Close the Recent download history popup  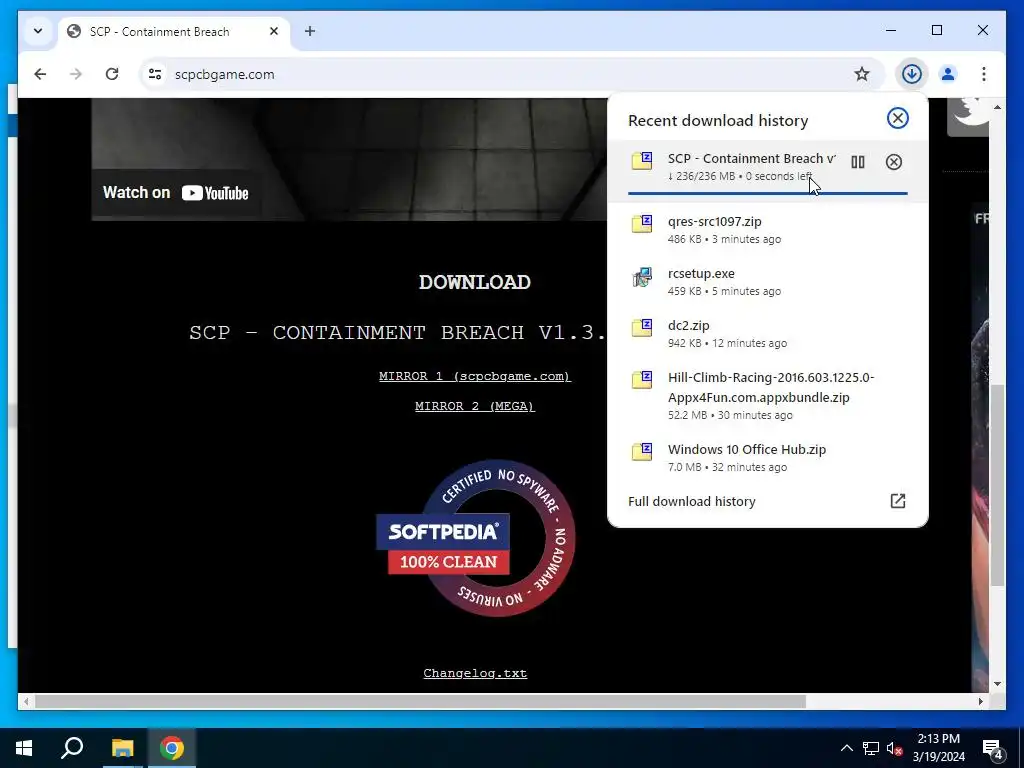tap(897, 118)
